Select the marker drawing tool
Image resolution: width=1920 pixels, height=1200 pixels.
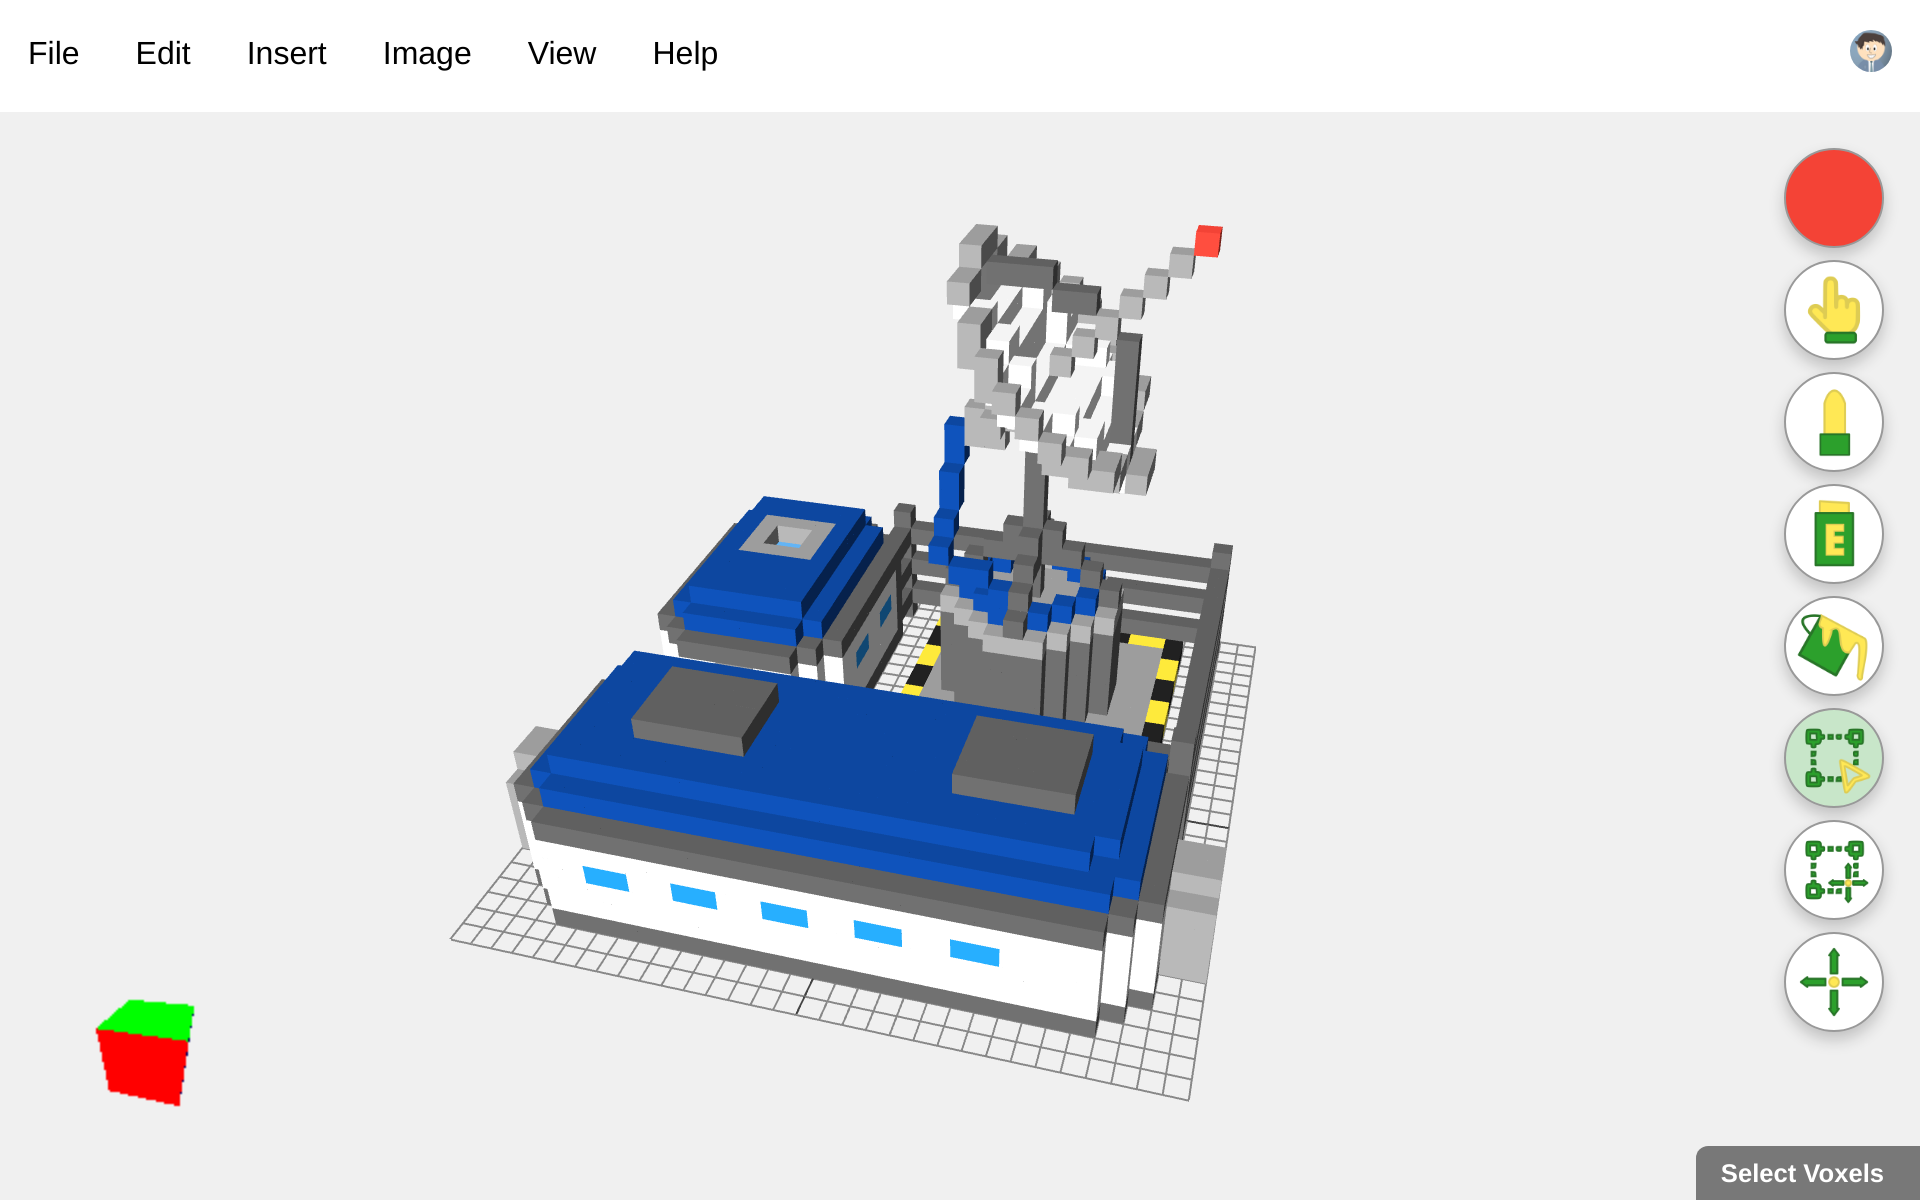point(1833,422)
